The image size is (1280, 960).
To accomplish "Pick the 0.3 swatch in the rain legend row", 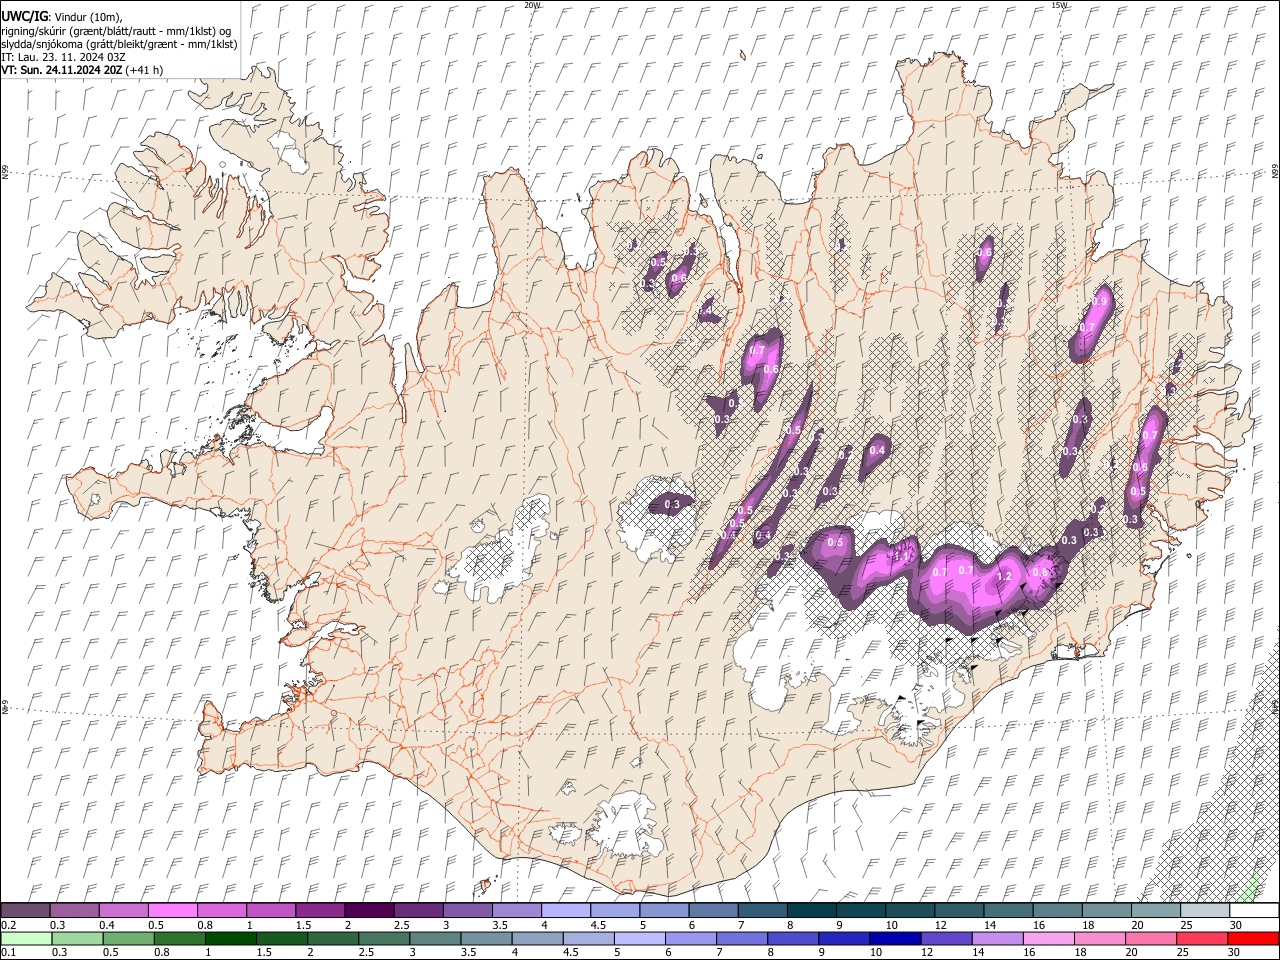I will point(77,938).
